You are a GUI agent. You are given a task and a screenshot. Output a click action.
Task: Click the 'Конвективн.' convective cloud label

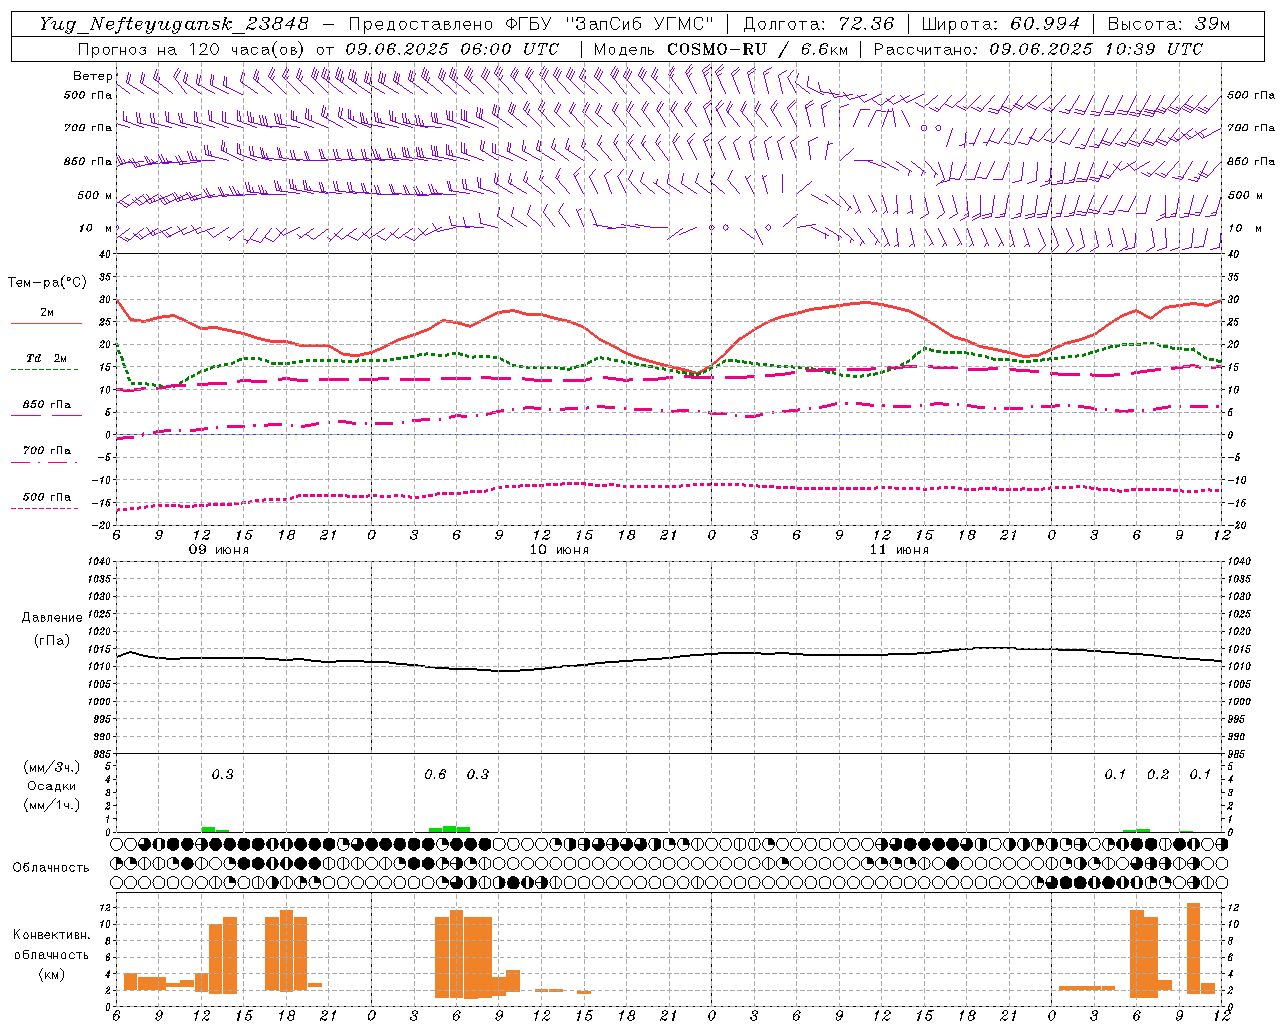click(x=52, y=935)
